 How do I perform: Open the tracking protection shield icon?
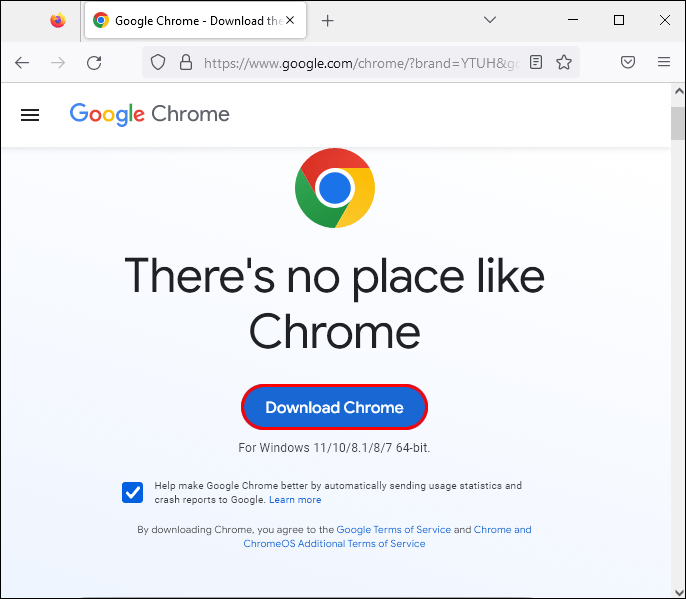click(x=158, y=63)
